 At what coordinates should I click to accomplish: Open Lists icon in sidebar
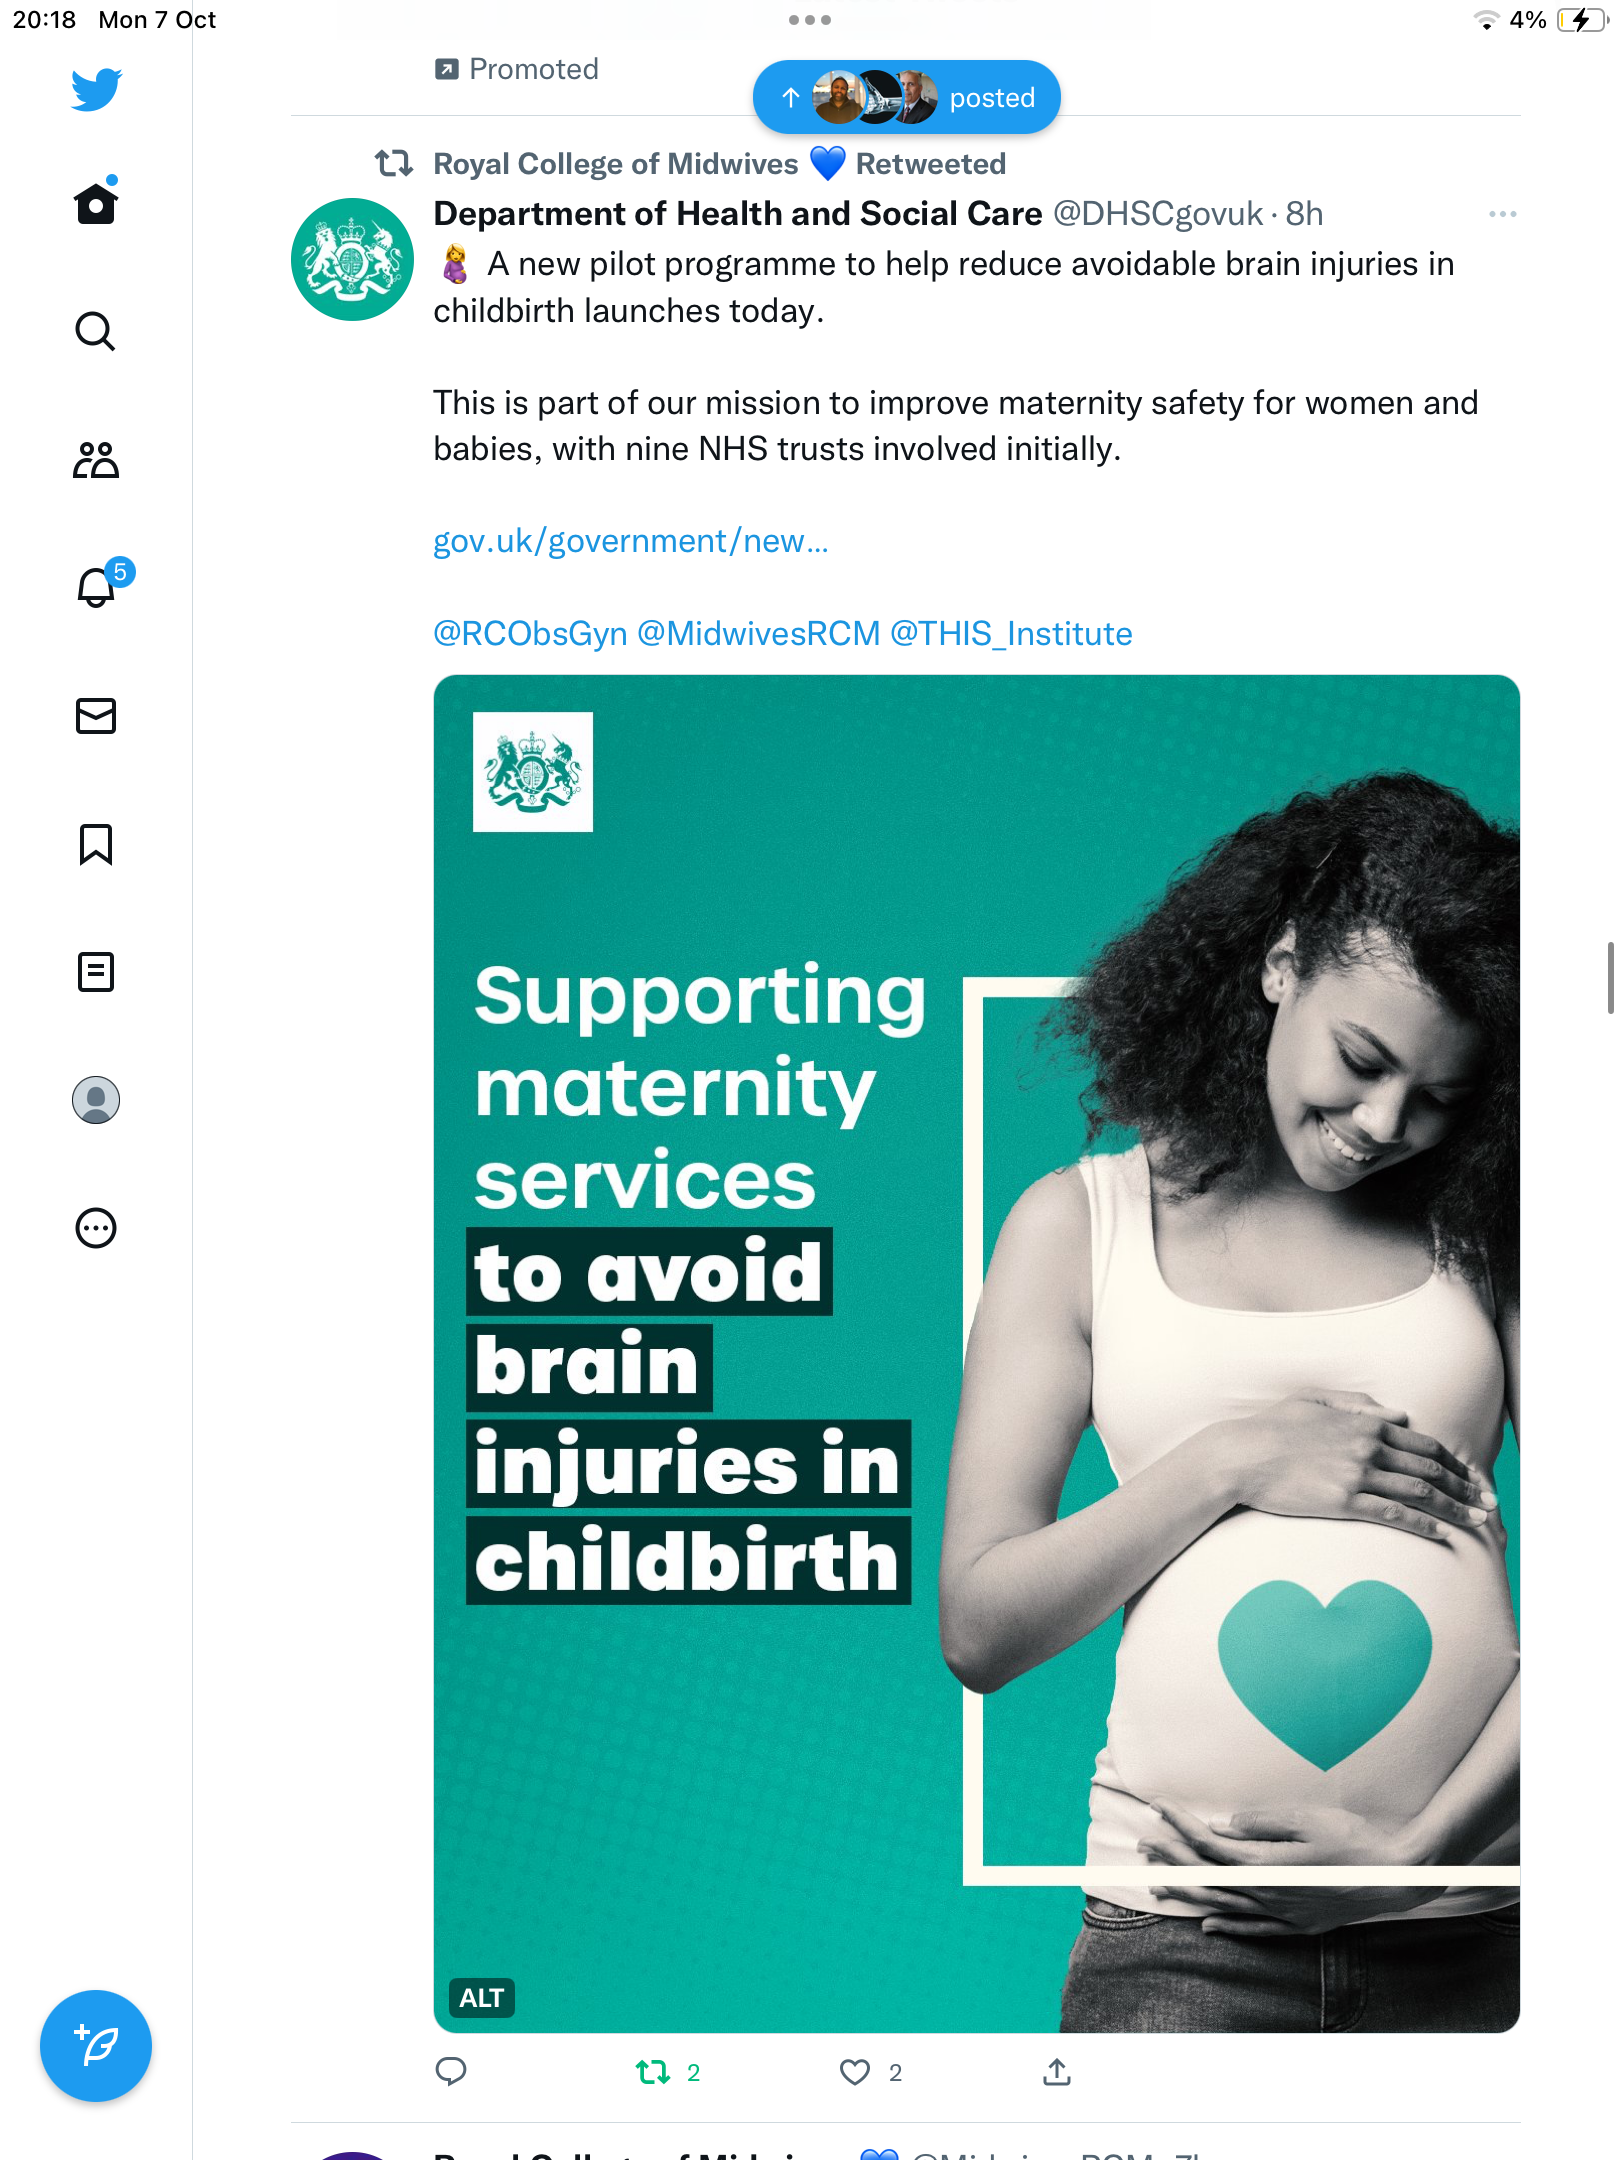96,972
